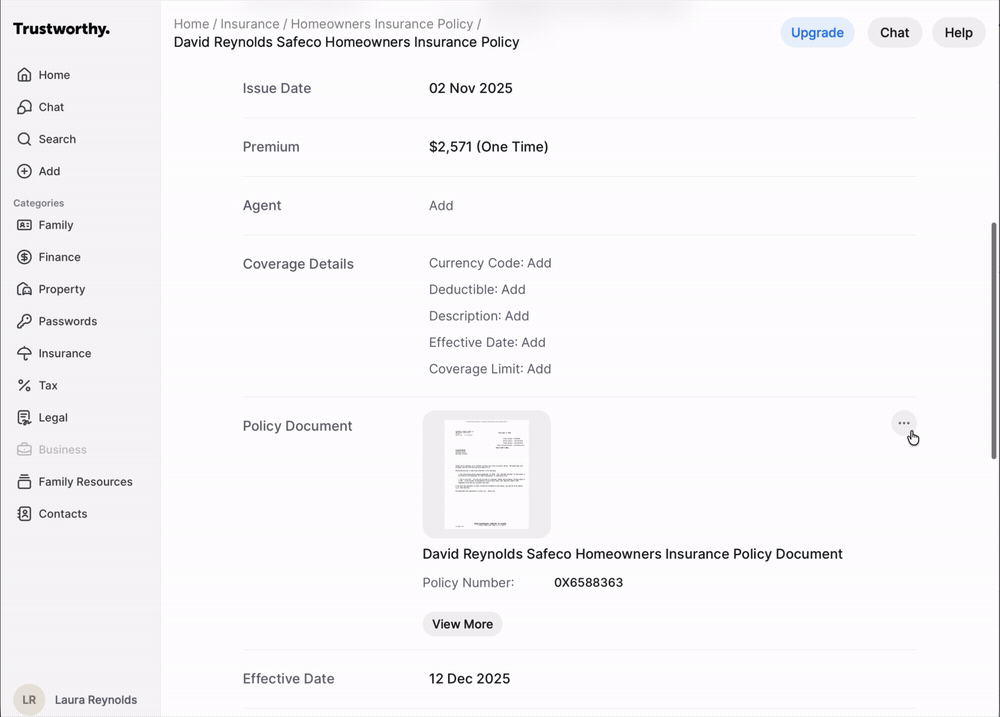Open the Policy Document three-dot menu

[904, 423]
